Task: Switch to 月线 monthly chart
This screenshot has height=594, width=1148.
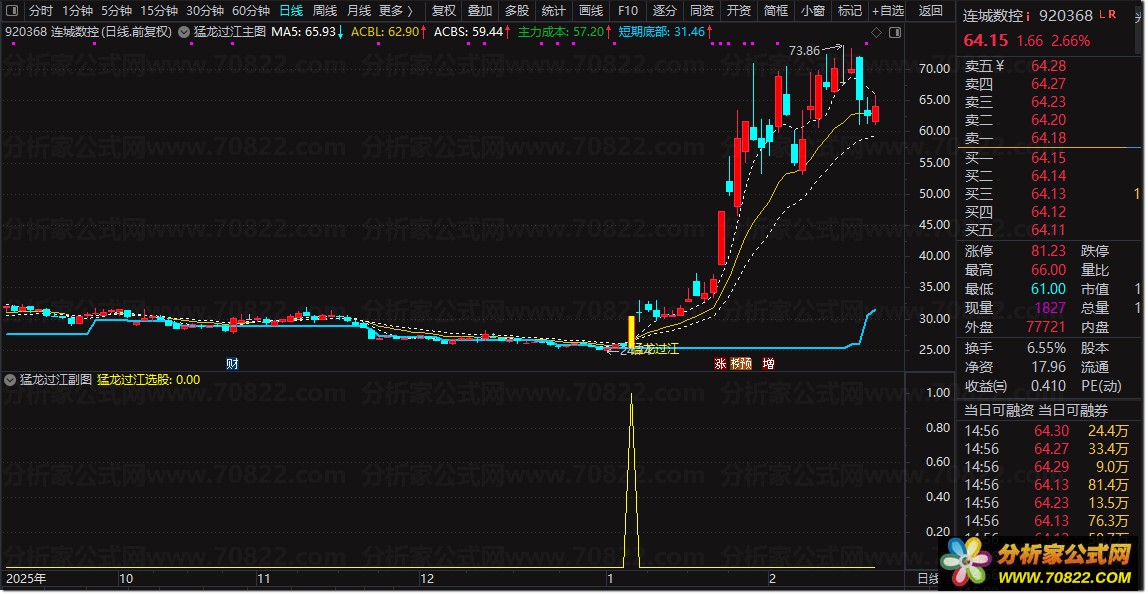Action: coord(359,11)
